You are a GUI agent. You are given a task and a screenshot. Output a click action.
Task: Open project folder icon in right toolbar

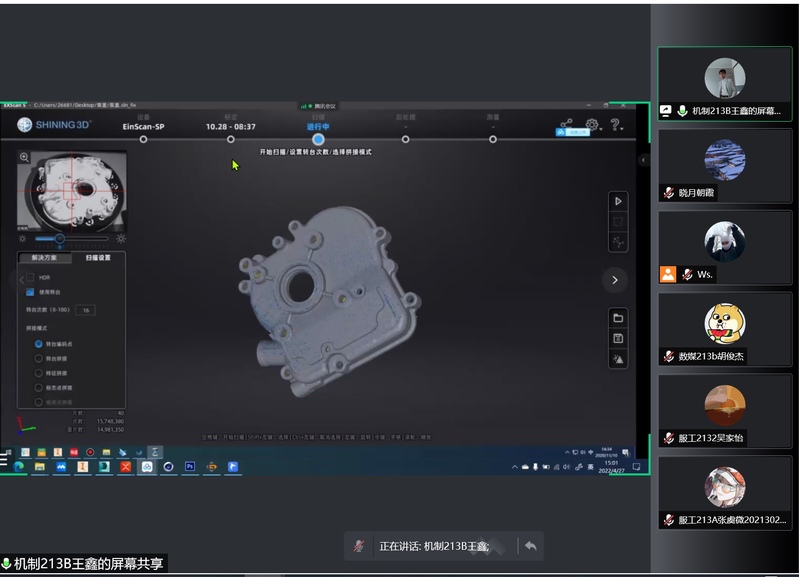(618, 318)
